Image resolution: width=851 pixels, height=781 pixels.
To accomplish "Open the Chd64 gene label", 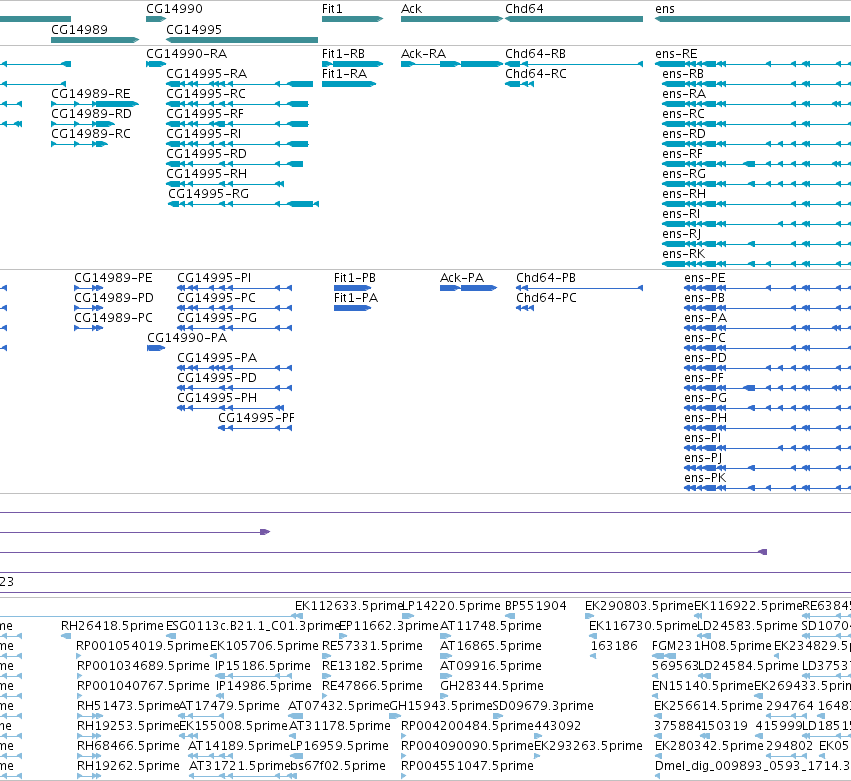I will click(524, 9).
